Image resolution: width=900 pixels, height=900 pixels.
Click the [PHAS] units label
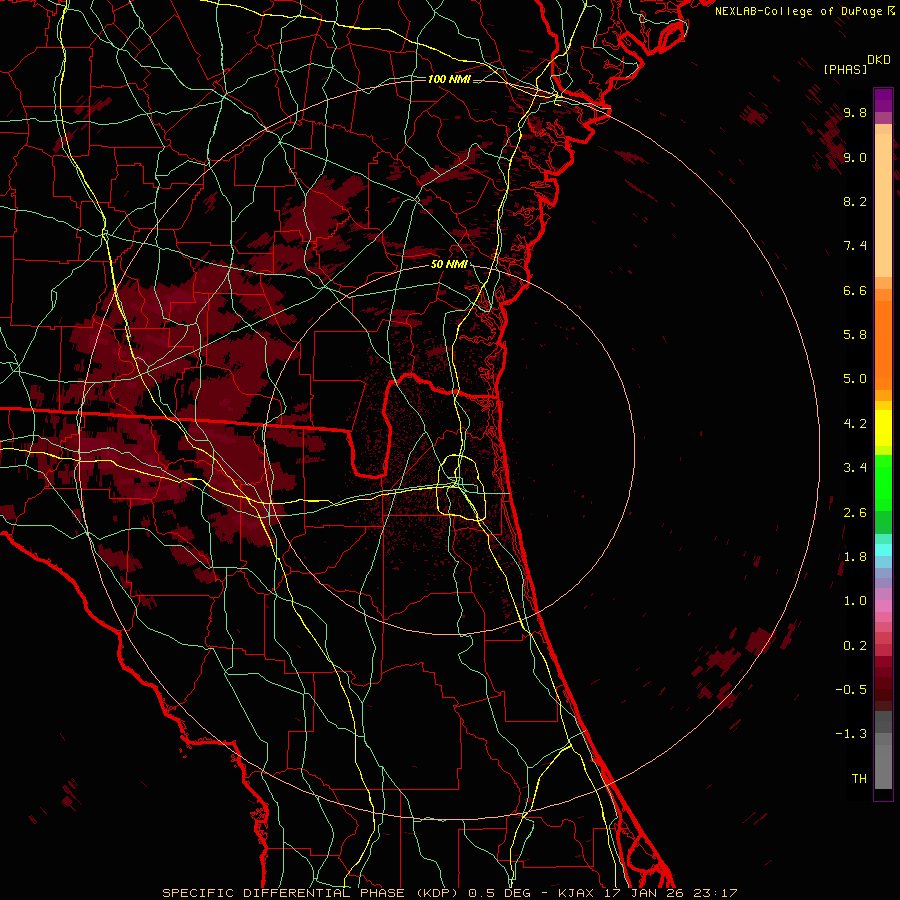pyautogui.click(x=845, y=69)
